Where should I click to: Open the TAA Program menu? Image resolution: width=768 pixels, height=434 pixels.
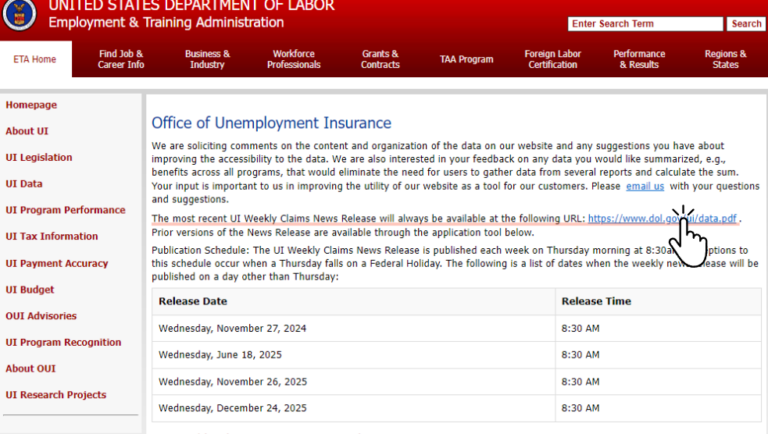pos(466,59)
